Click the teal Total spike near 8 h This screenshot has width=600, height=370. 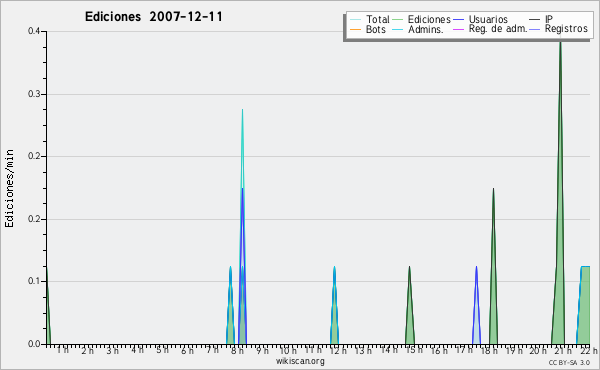[x=242, y=145]
